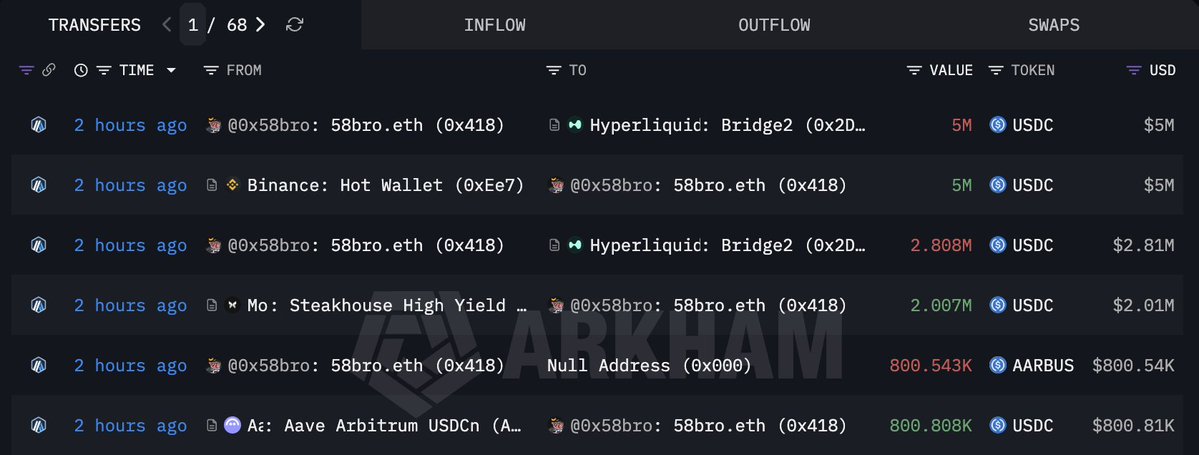The width and height of the screenshot is (1199, 455).
Task: Open the VALUE column filter
Action: point(914,70)
